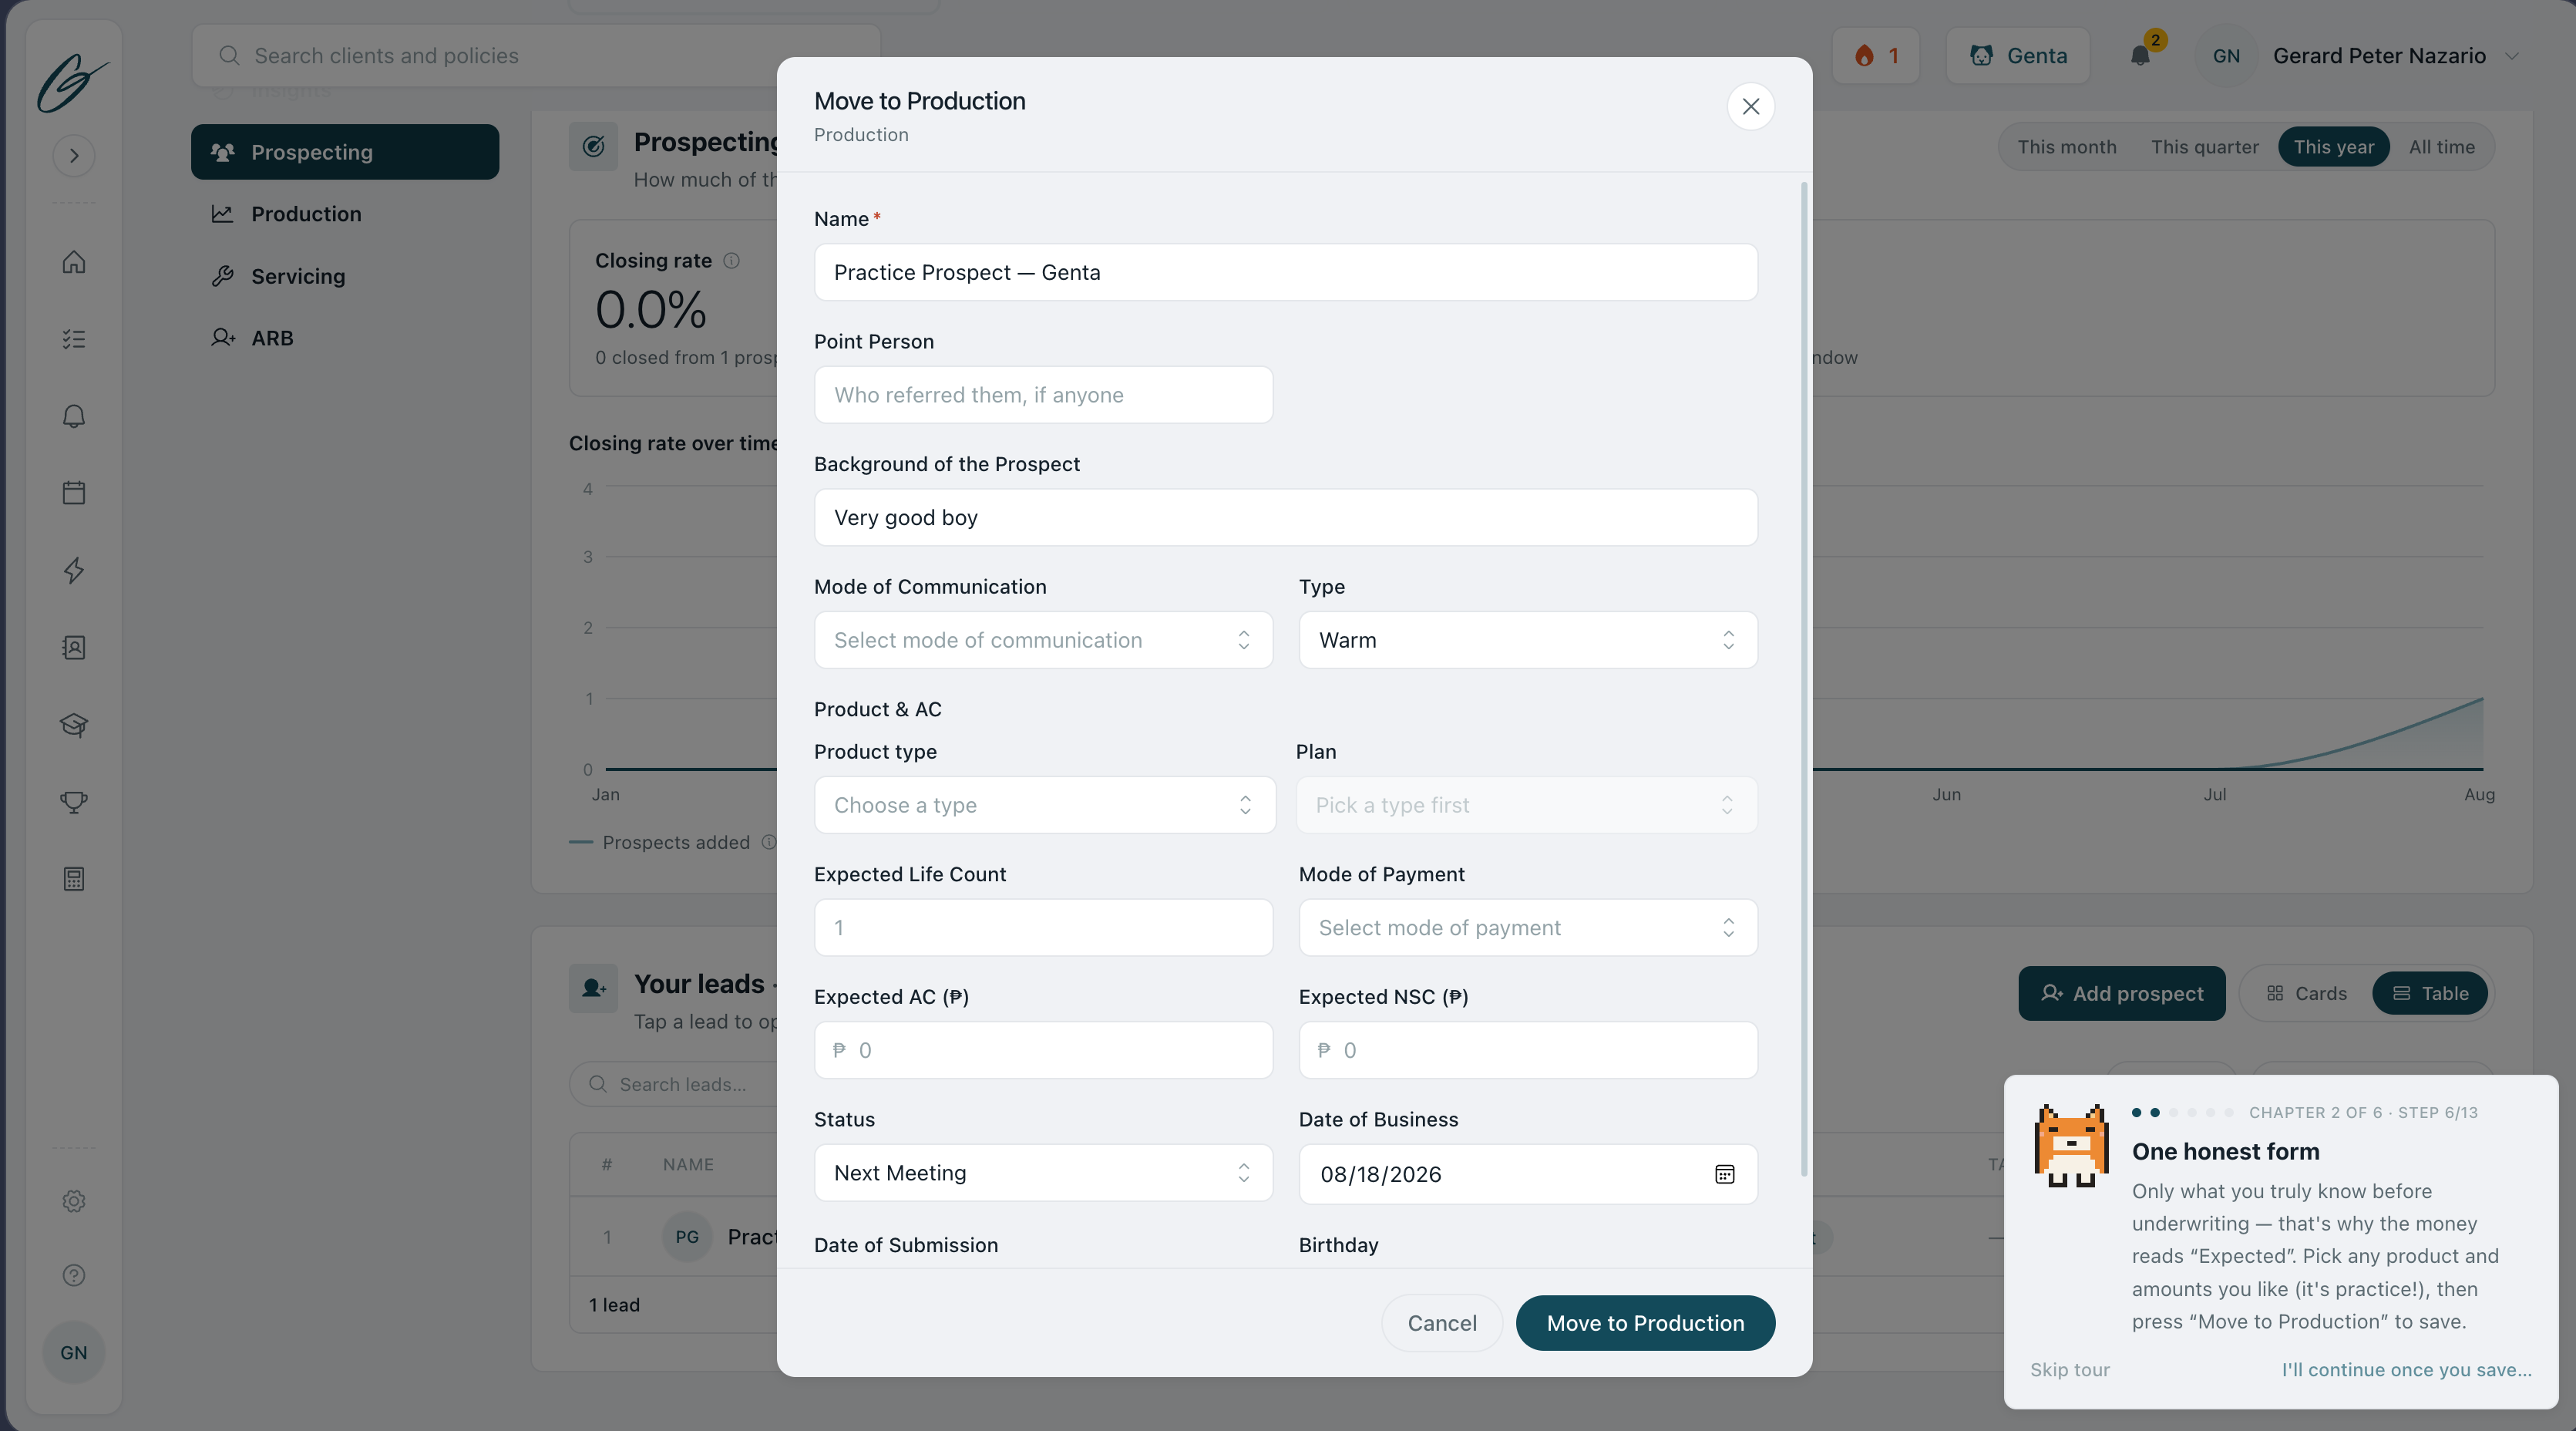Open the checklist tasks icon in the sidebar
The height and width of the screenshot is (1431, 2576).
click(74, 339)
